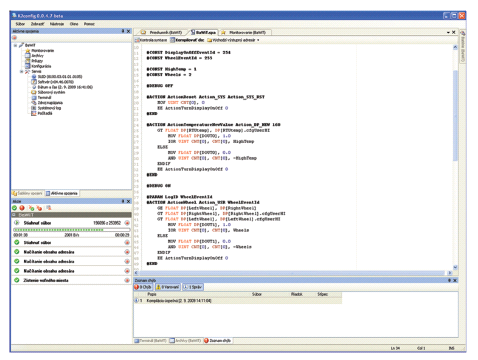Open the collapsed side panel tab at right edge
The height and width of the screenshot is (360, 478).
(x=463, y=47)
